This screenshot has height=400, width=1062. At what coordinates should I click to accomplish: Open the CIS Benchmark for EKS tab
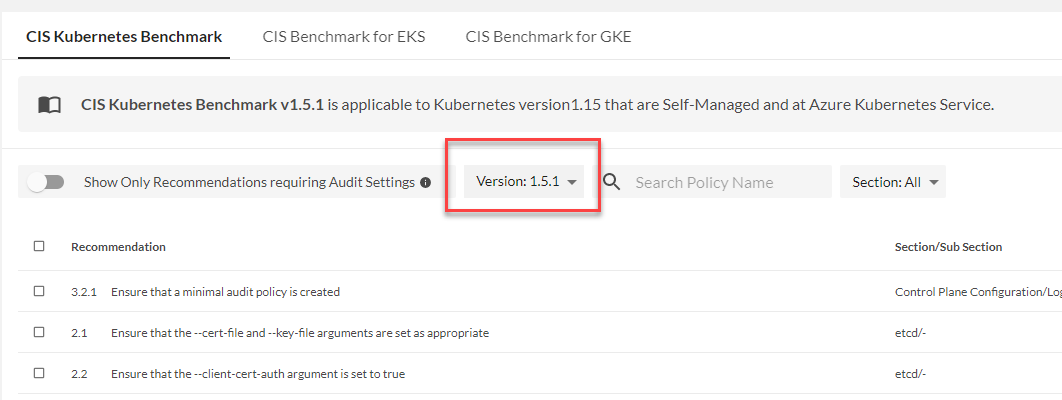(343, 37)
